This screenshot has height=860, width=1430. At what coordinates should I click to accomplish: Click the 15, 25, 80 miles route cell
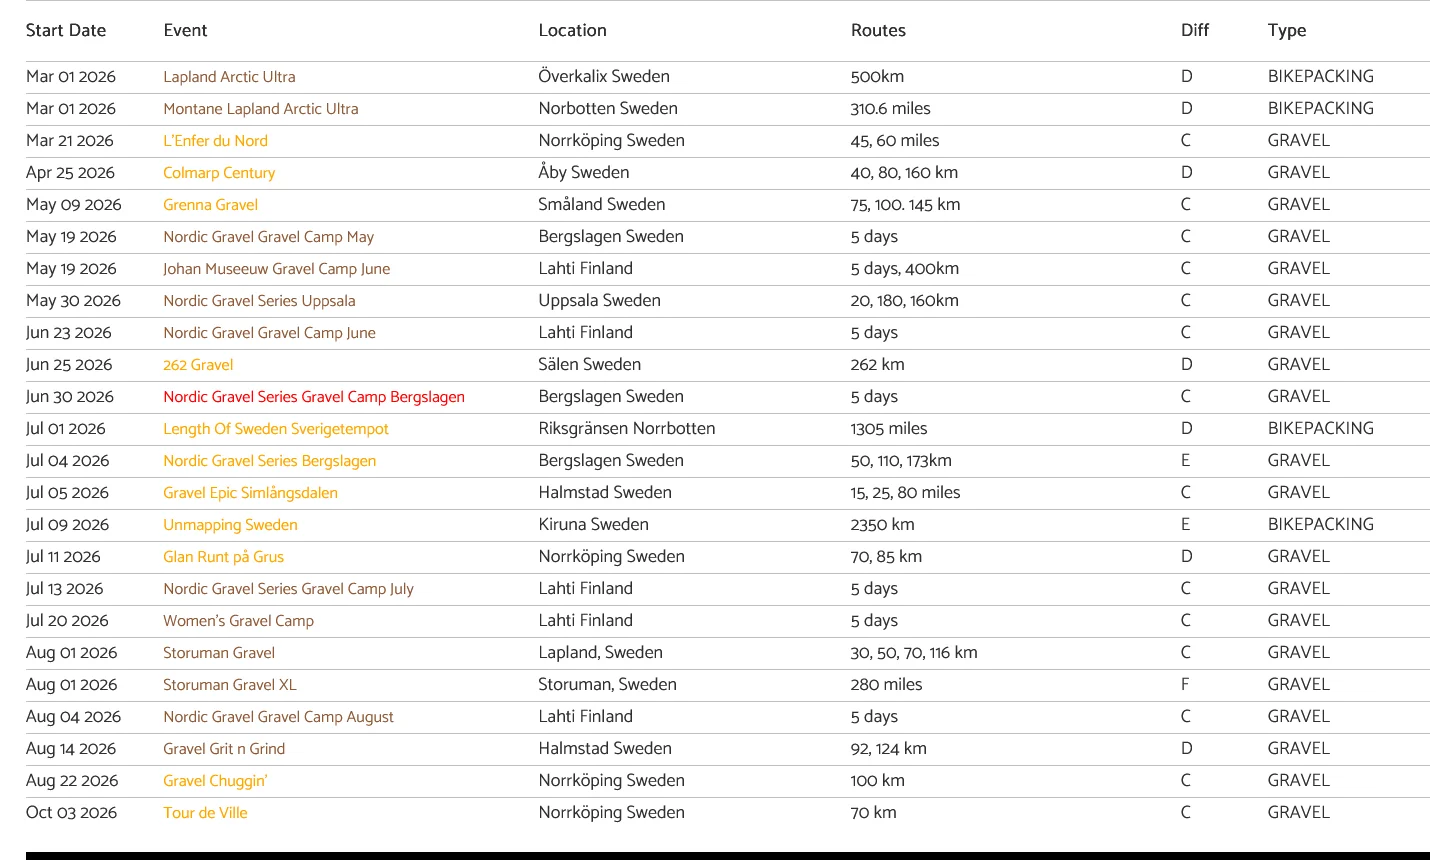905,493
